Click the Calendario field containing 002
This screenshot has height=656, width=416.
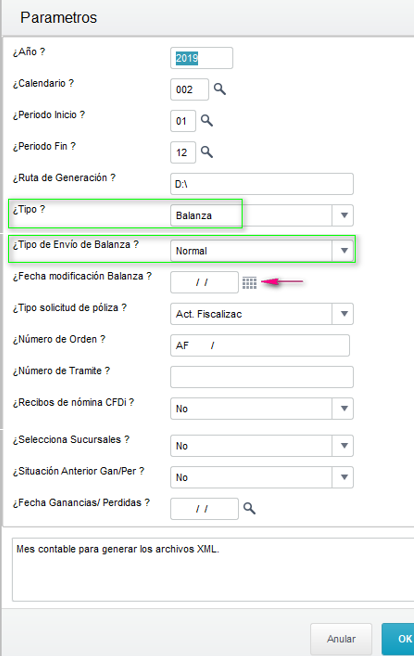[189, 90]
